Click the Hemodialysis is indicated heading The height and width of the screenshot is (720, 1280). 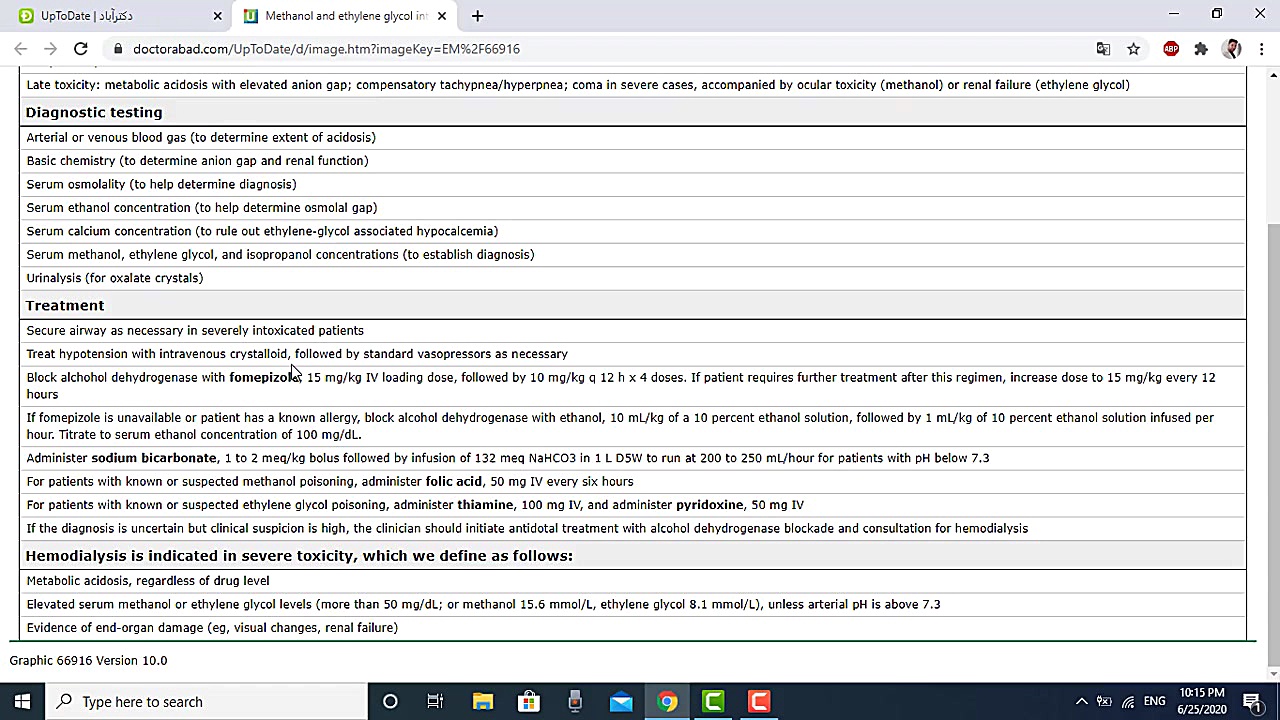[x=299, y=556]
